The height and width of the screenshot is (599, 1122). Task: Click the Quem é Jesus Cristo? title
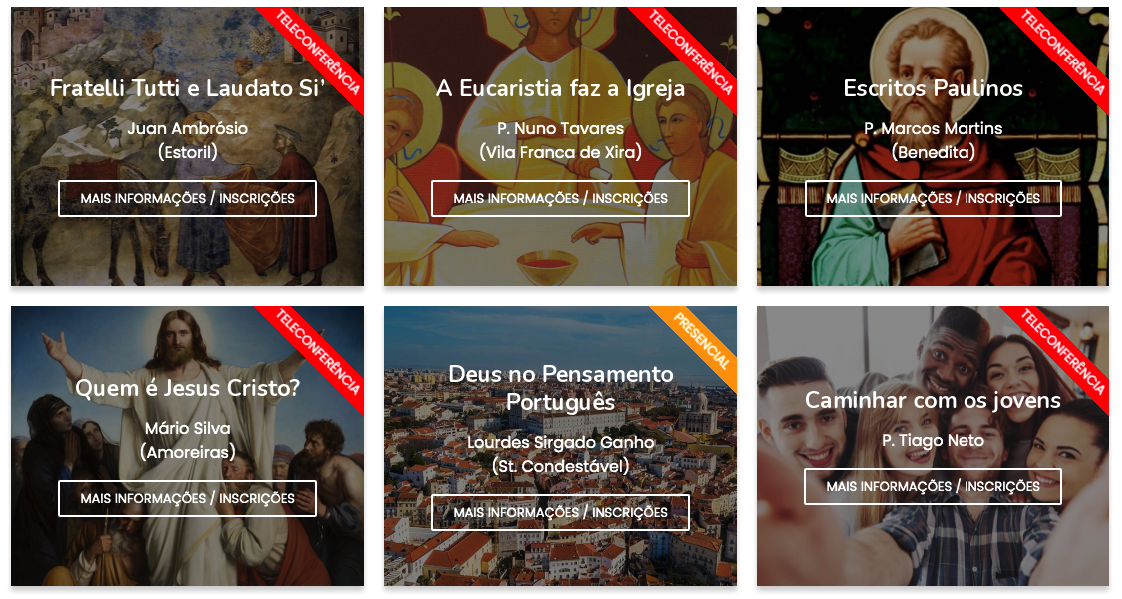(187, 388)
